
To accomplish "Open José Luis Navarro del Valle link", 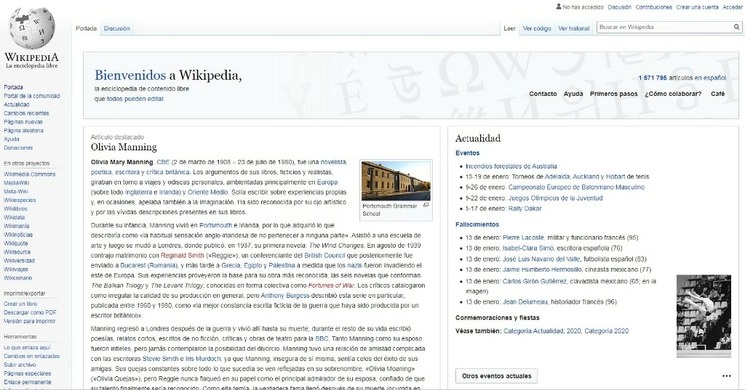I will tap(542, 259).
